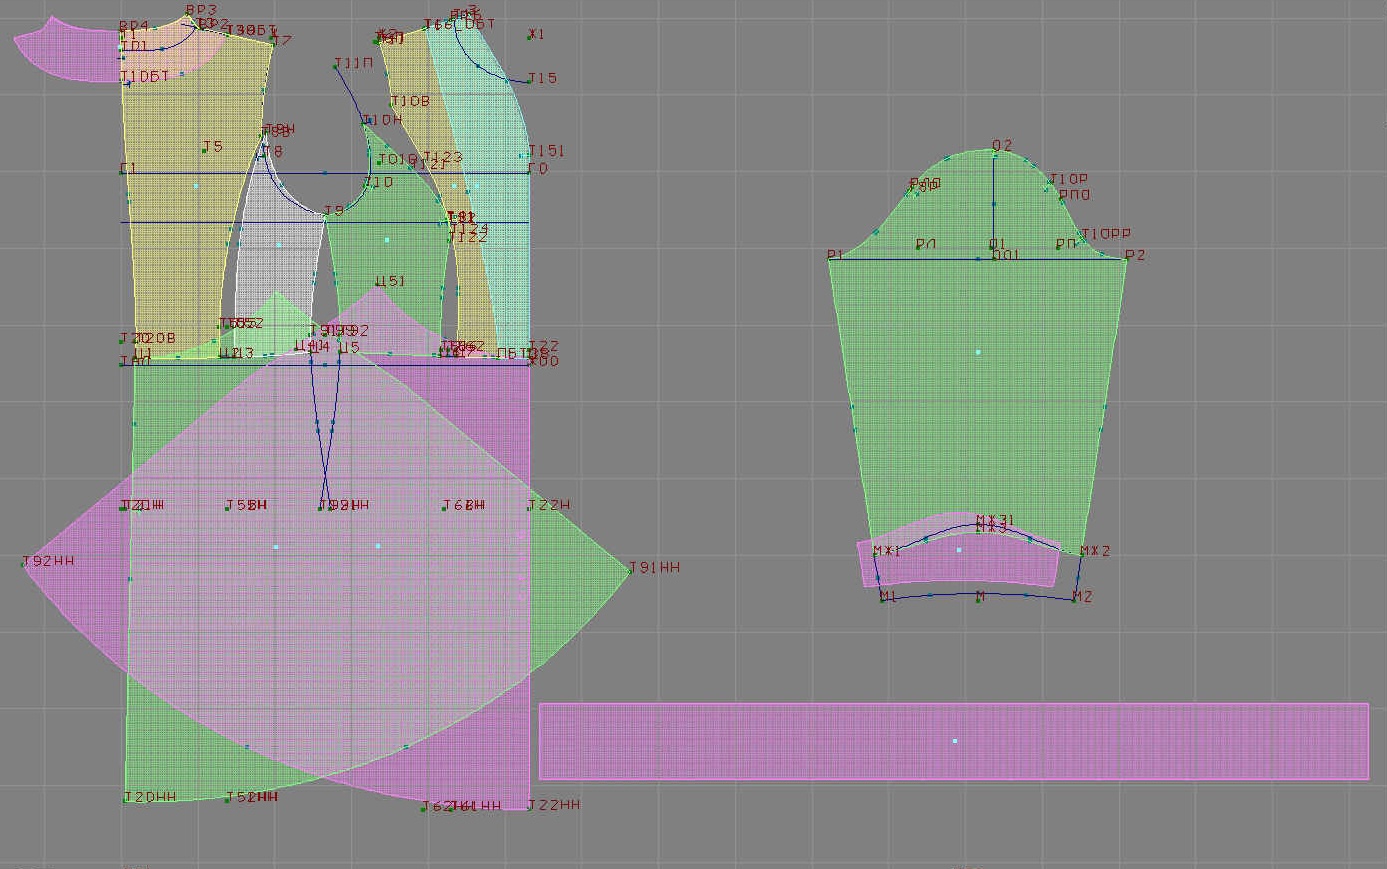Viewport: 1387px width, 869px height.
Task: Select point P2 on sleeve right corner
Action: coord(1126,259)
